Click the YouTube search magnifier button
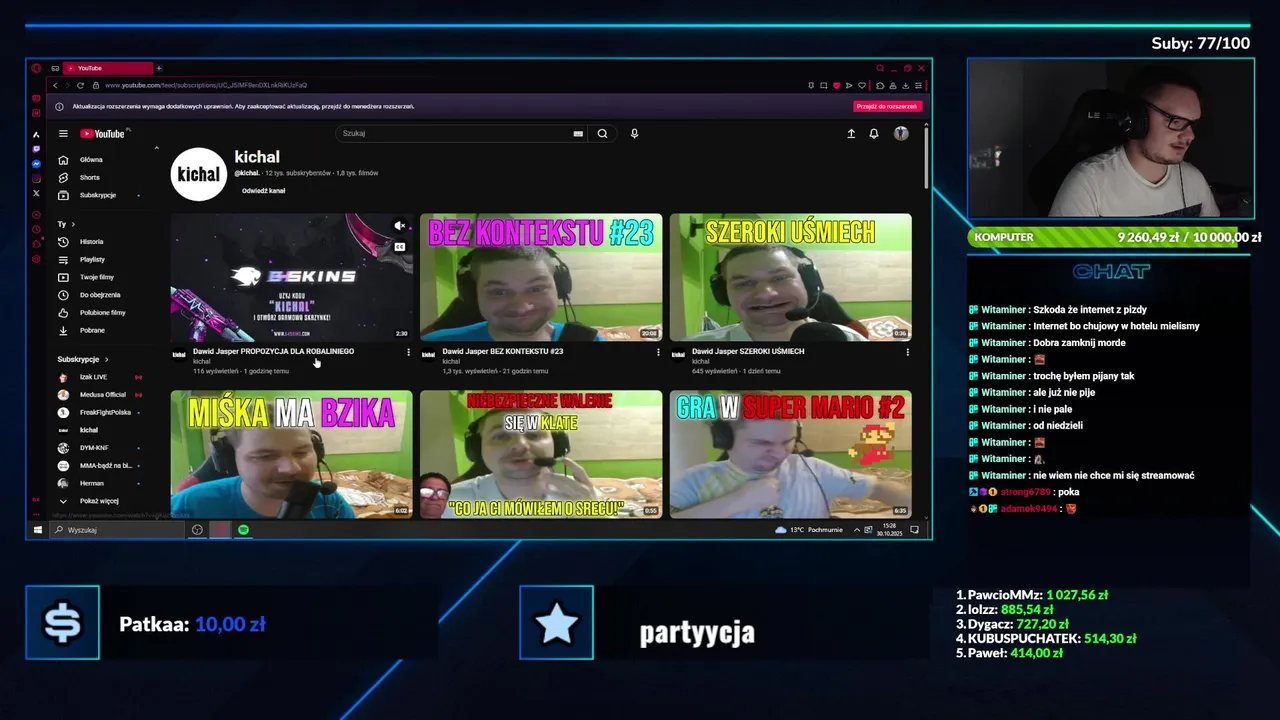Viewport: 1280px width, 720px height. tap(602, 133)
